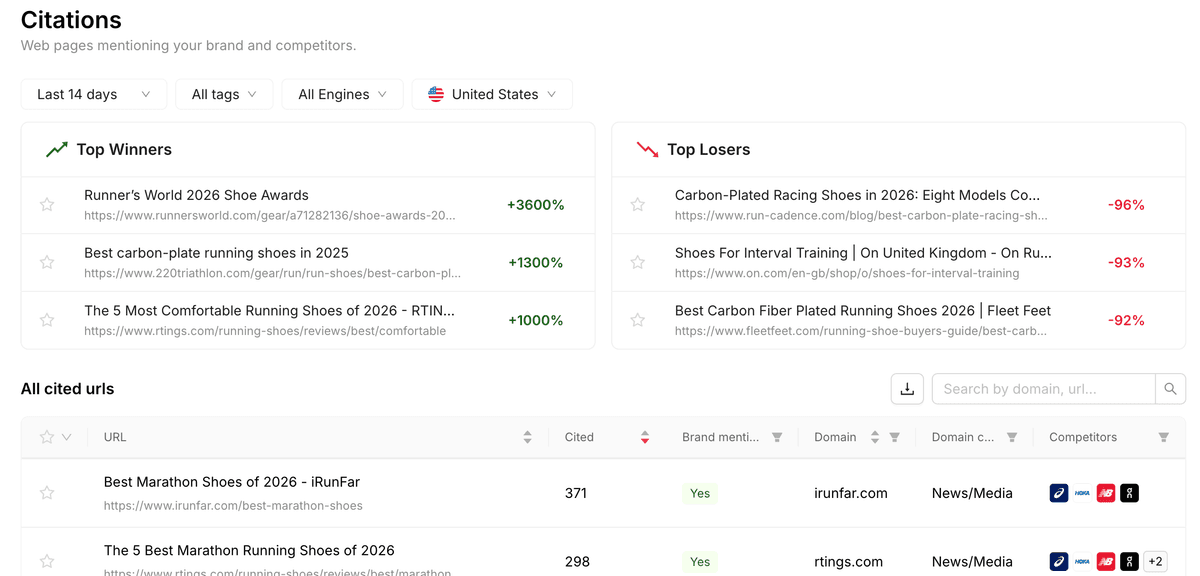Click the +3600% change value

point(536,205)
